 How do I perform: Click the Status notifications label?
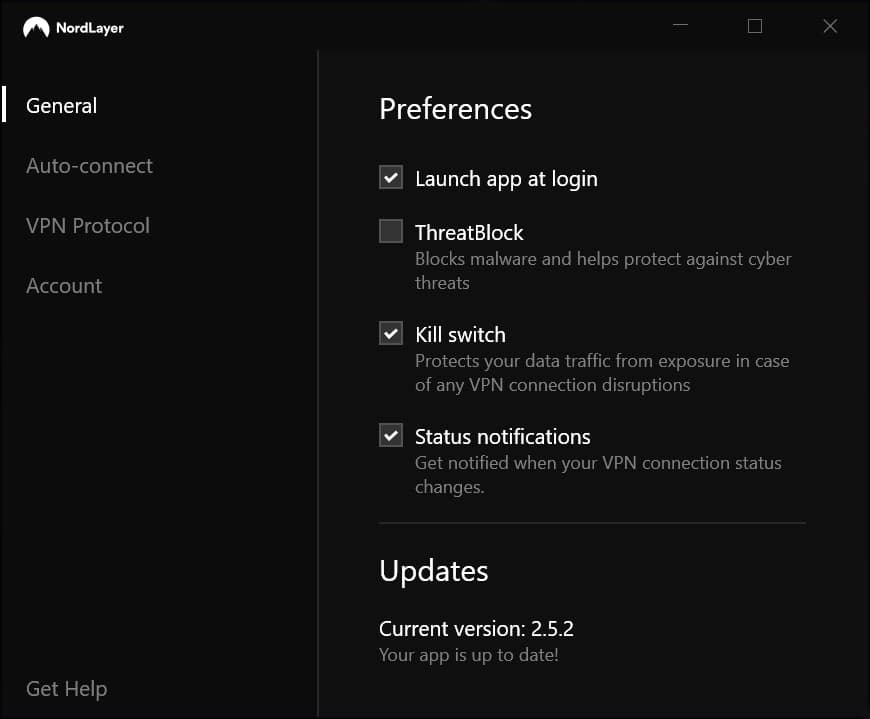click(502, 436)
